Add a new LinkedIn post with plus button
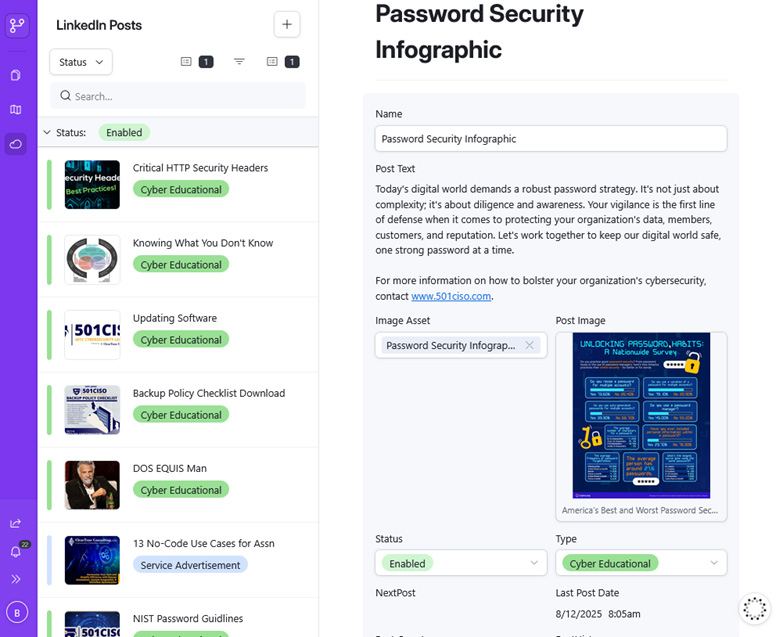Image resolution: width=783 pixels, height=637 pixels. [286, 25]
